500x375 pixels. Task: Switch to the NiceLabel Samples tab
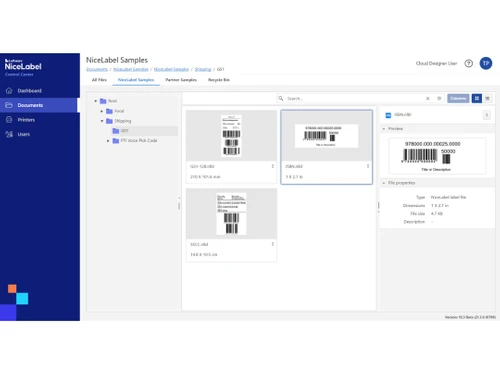click(x=136, y=80)
